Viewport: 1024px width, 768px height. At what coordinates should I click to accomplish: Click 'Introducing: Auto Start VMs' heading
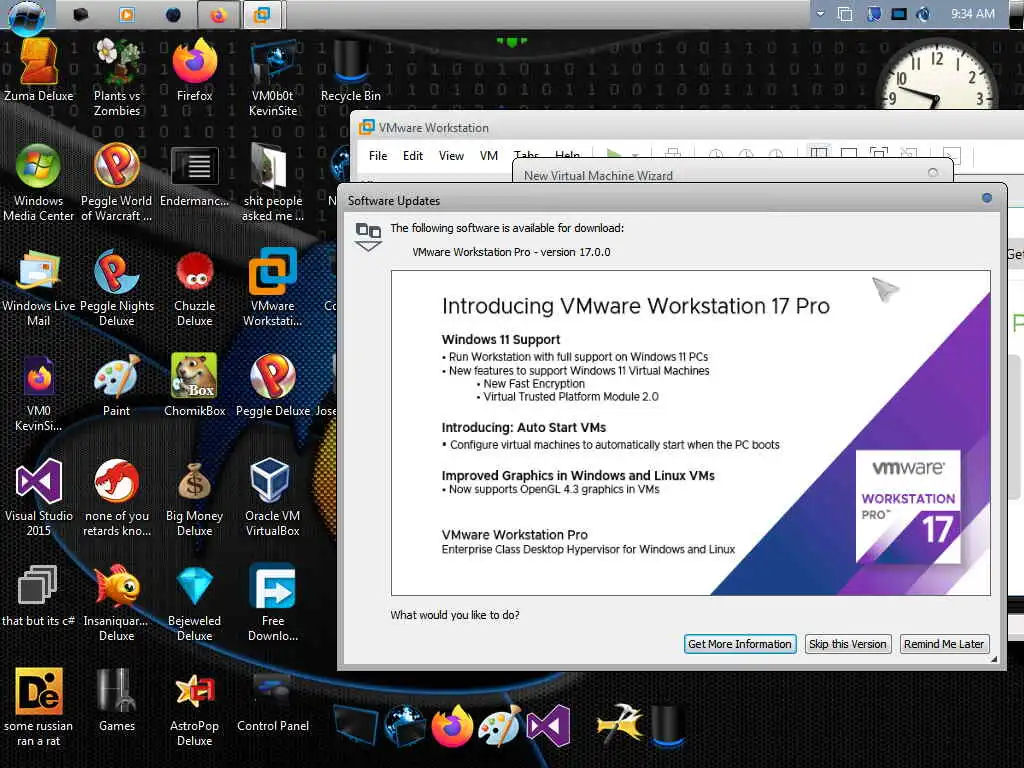524,428
